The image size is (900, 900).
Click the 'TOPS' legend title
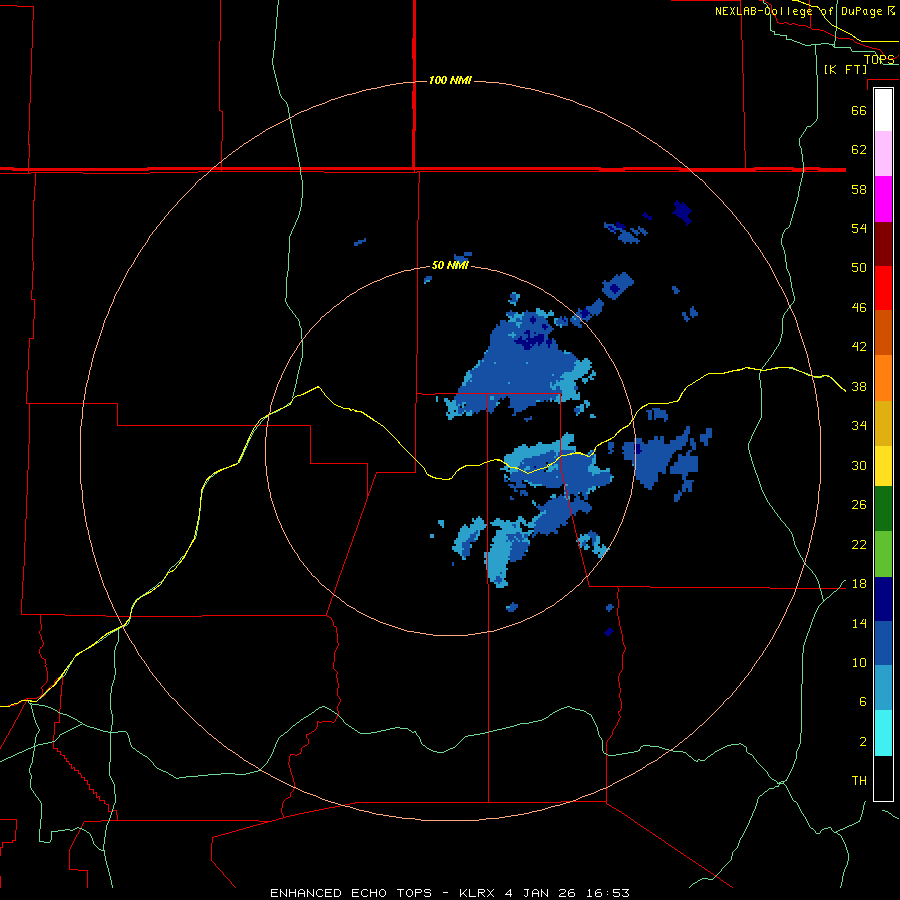point(879,59)
